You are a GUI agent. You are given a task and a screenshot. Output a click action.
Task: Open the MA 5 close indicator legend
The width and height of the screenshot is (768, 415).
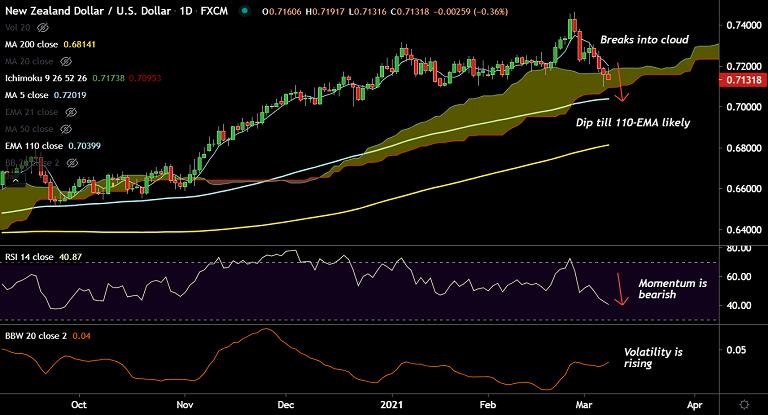(24, 94)
